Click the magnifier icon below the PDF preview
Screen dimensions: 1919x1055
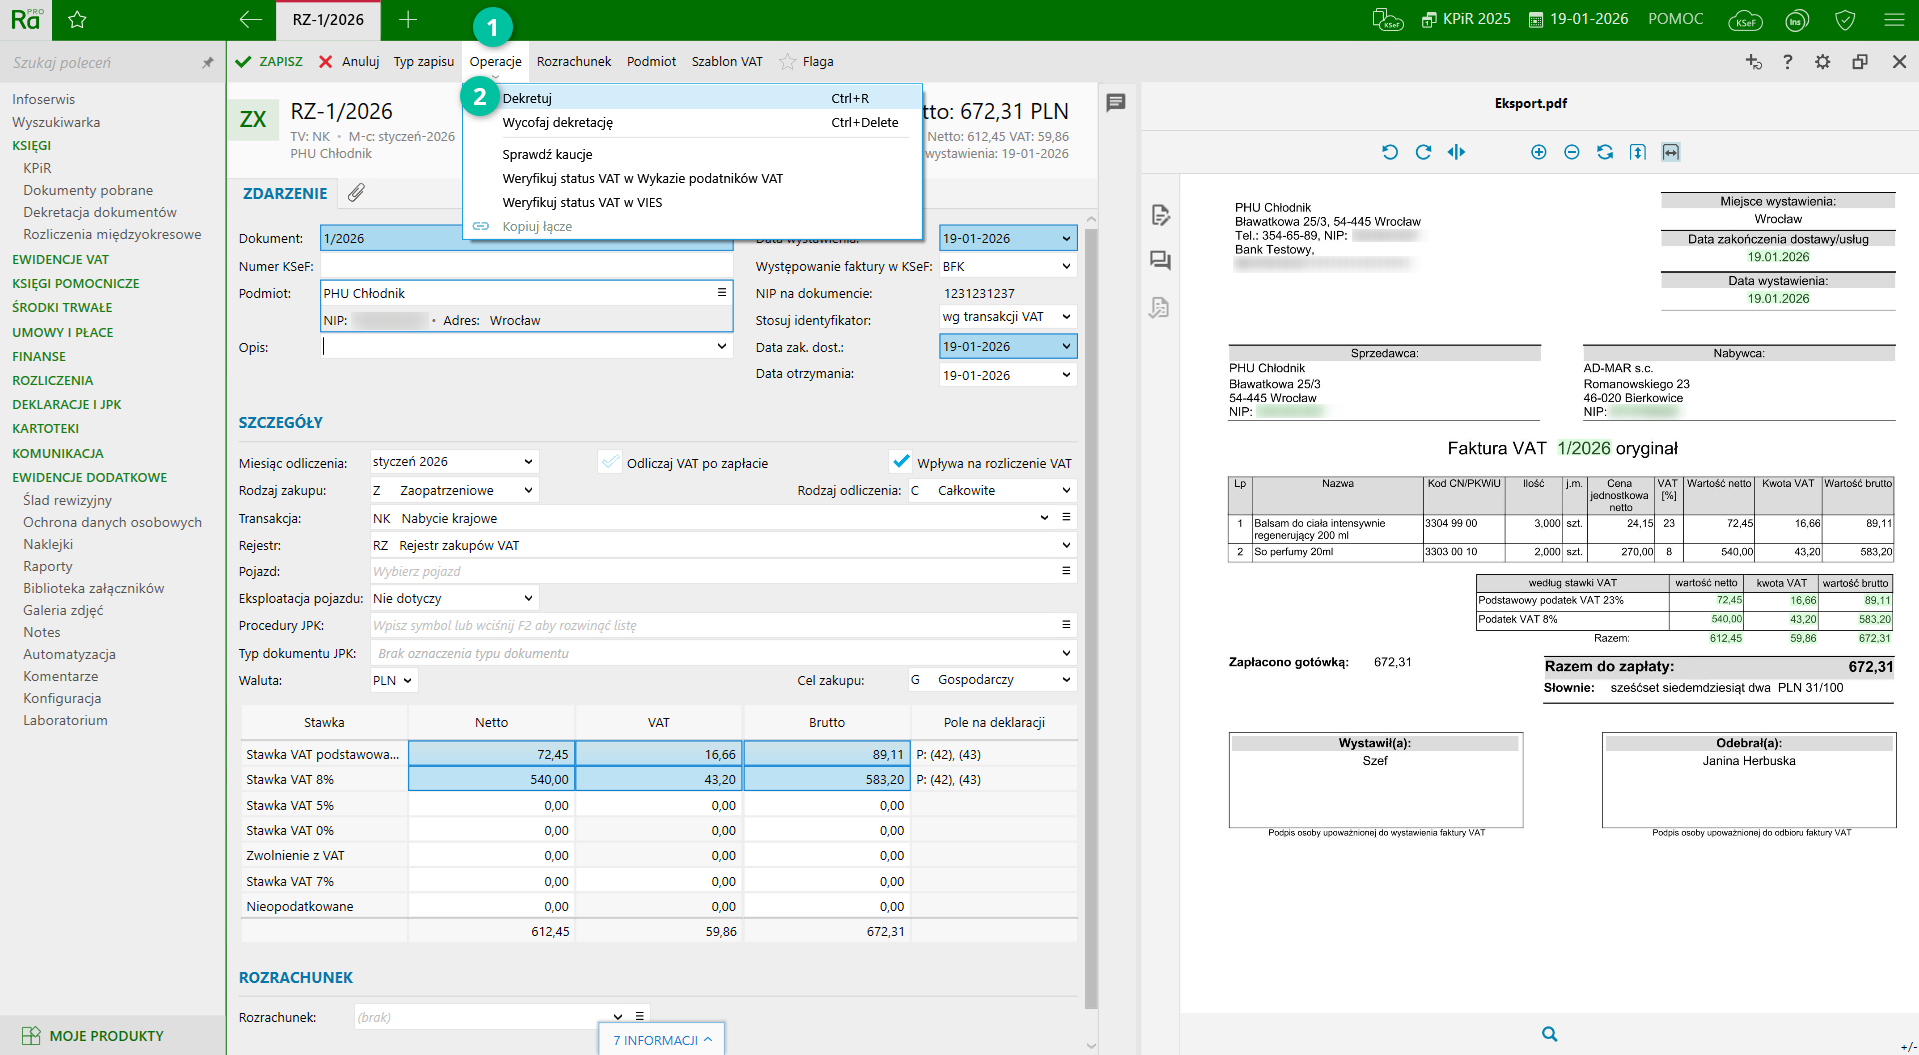1549,1034
